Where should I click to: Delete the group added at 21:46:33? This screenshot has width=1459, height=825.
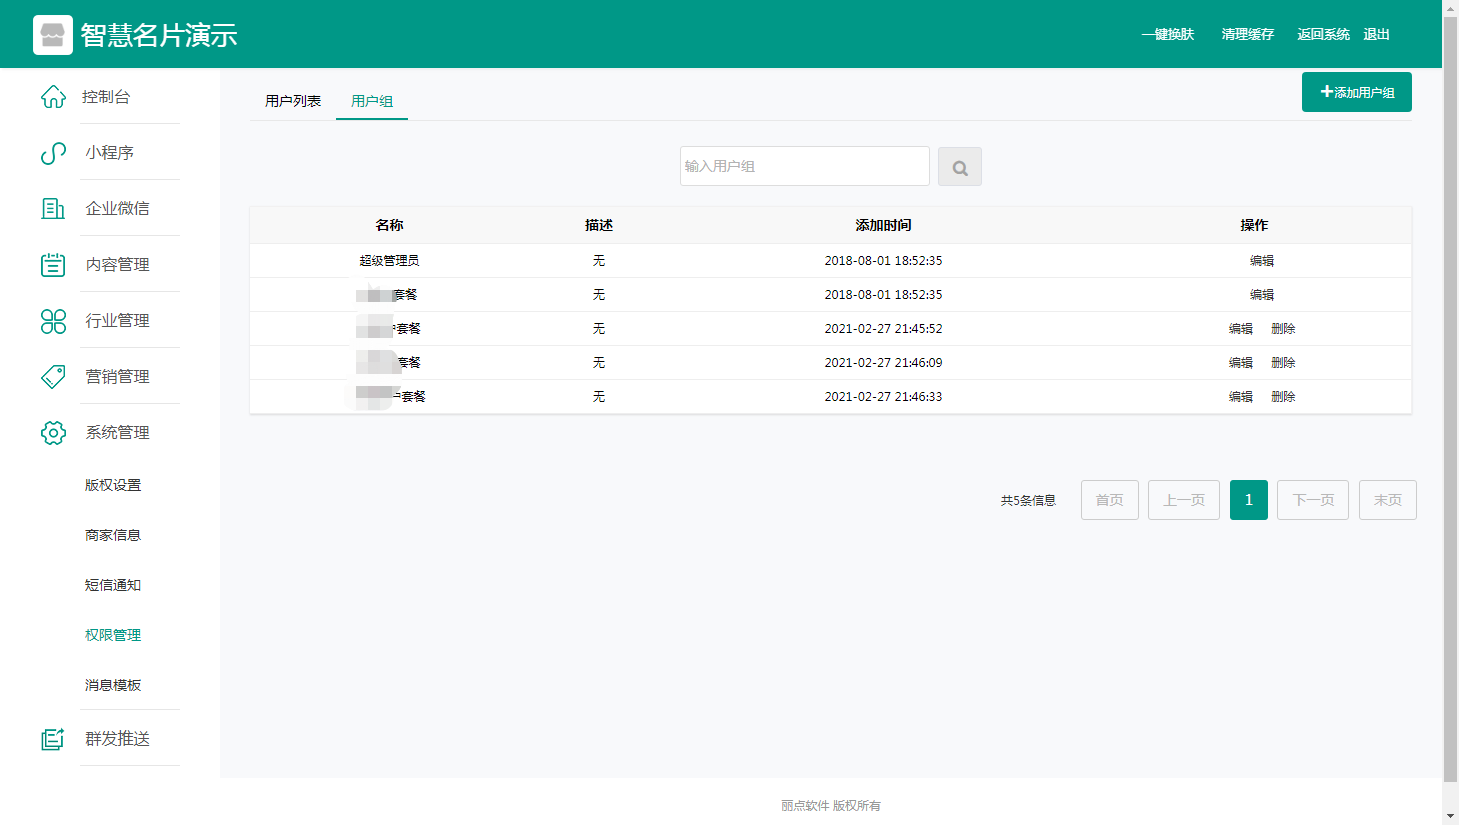(x=1283, y=397)
